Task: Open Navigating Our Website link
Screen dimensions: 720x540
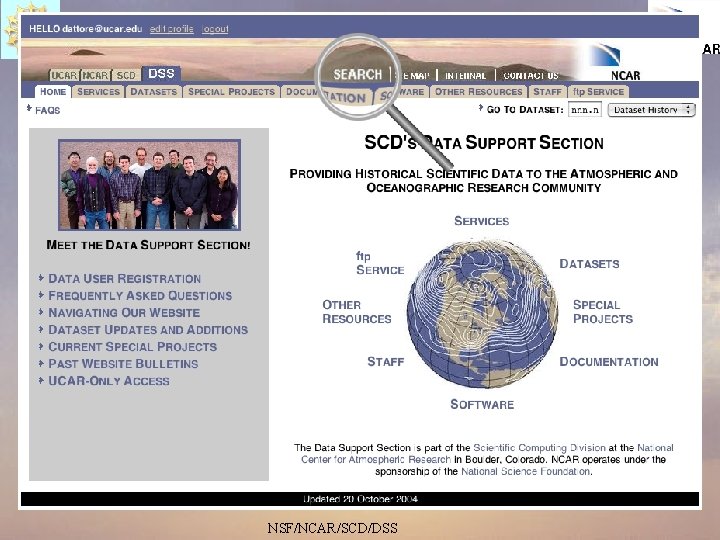Action: point(124,313)
